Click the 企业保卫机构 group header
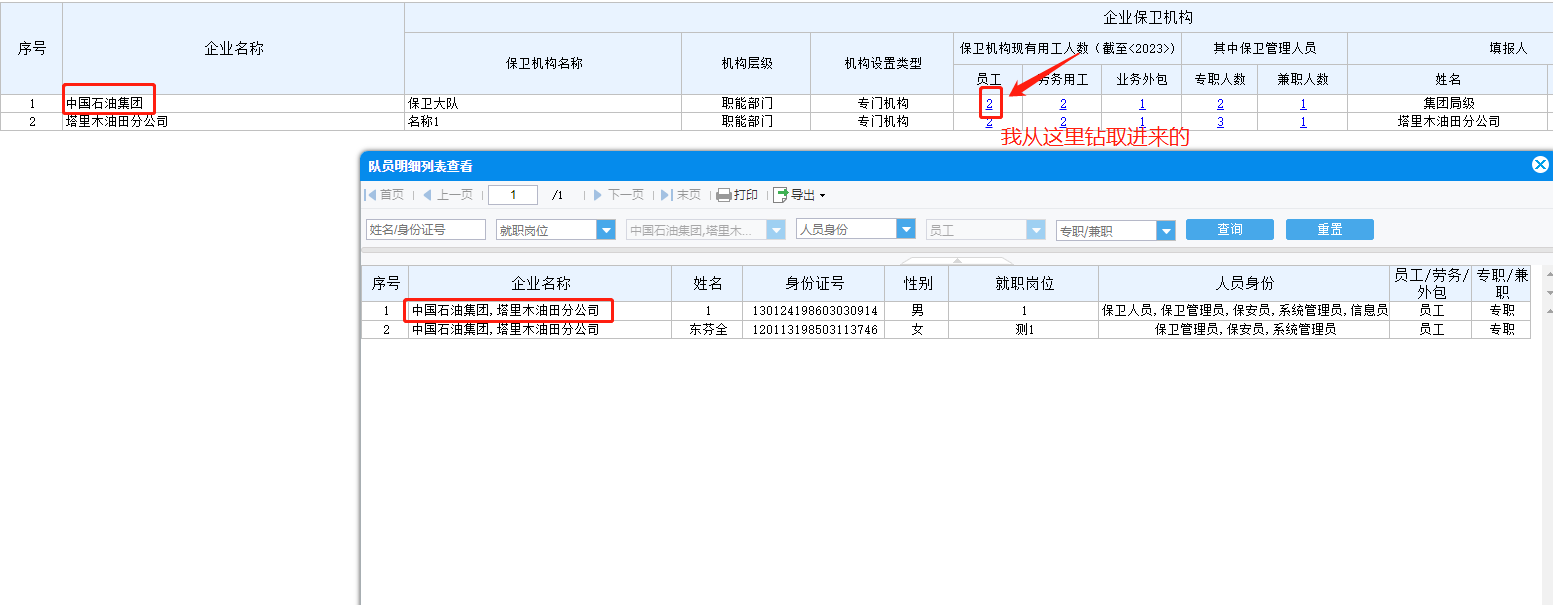Image resolution: width=1553 pixels, height=605 pixels. 1147,18
